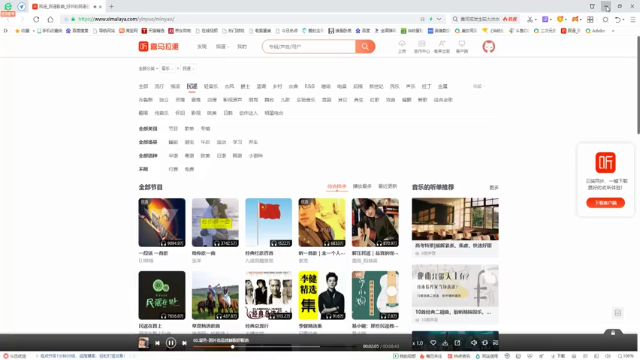Skip to previous track in player
This screenshot has height=360, width=640.
coord(157,343)
